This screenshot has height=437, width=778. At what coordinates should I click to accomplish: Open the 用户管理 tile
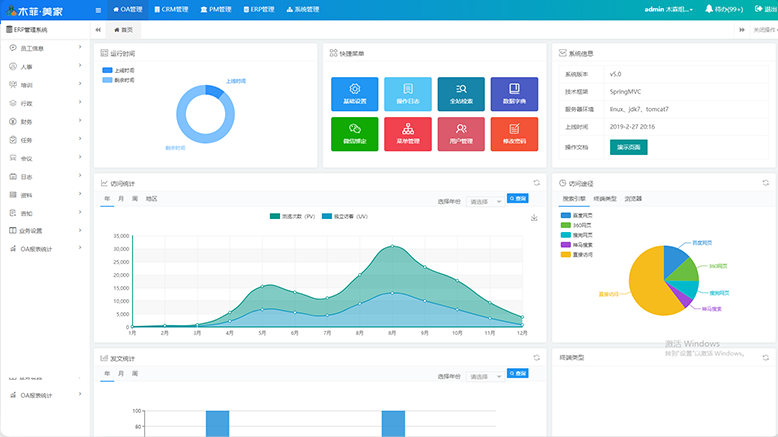pyautogui.click(x=461, y=134)
